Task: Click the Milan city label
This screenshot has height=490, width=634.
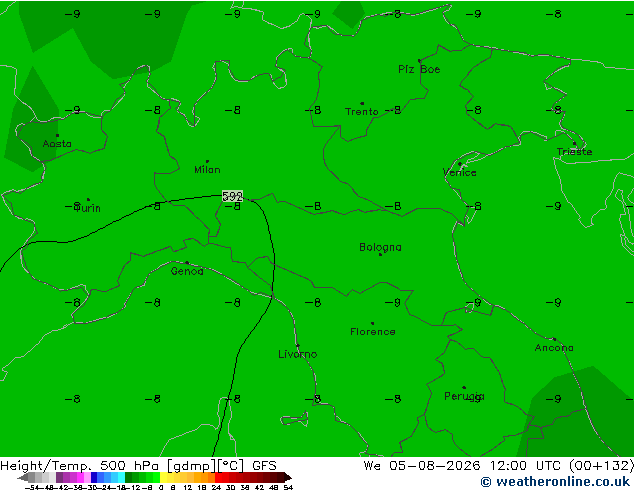Action: pyautogui.click(x=207, y=169)
